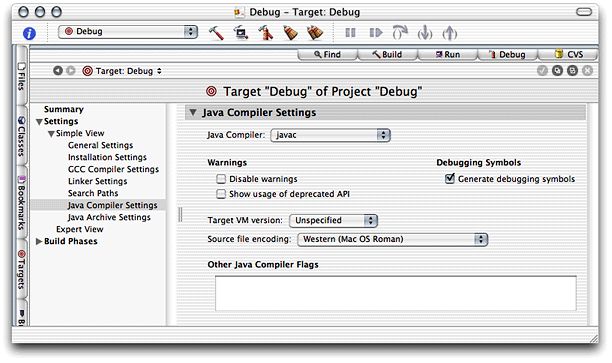Click the Step Into down-arrow icon
Screen dimensions: 612x363
click(x=425, y=33)
